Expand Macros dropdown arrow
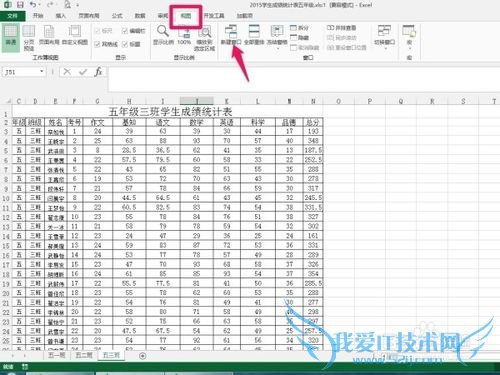This screenshot has height=375, width=500. click(409, 49)
